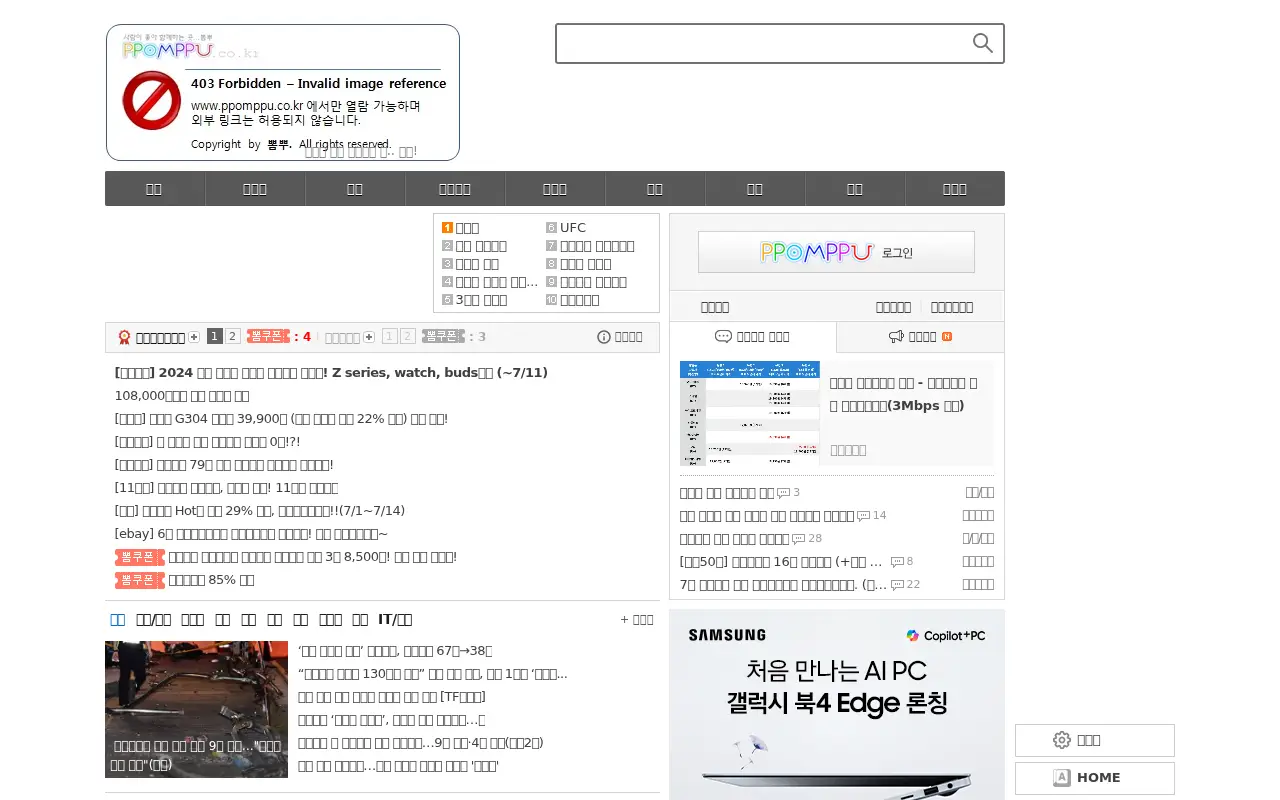Open the 108,000 deal link
1280x800 pixels.
pos(182,396)
